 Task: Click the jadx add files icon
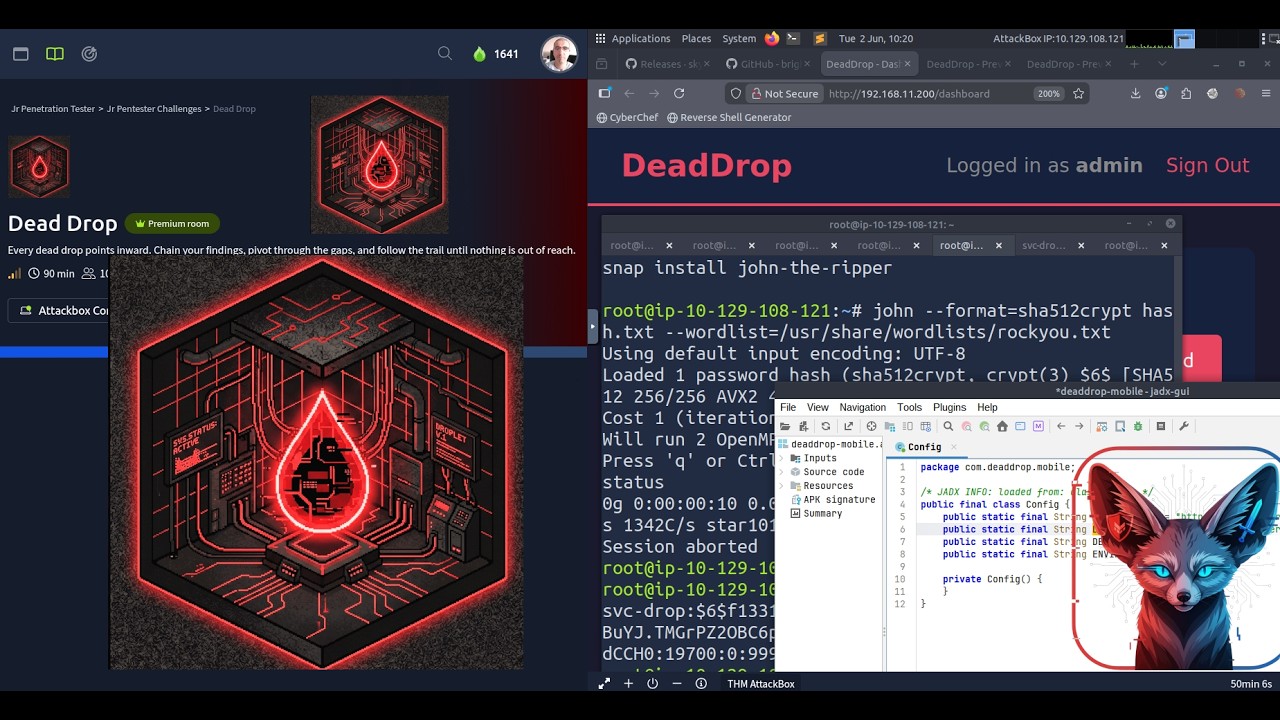pyautogui.click(x=804, y=426)
